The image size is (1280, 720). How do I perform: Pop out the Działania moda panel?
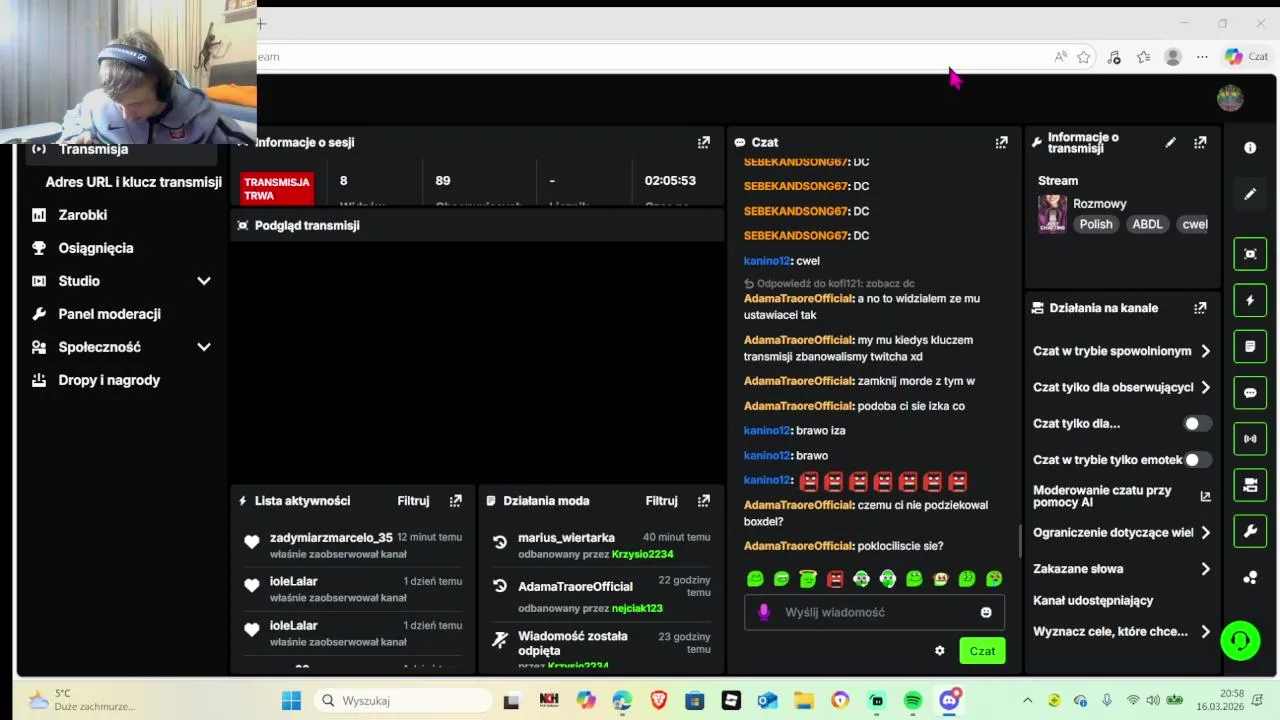704,501
